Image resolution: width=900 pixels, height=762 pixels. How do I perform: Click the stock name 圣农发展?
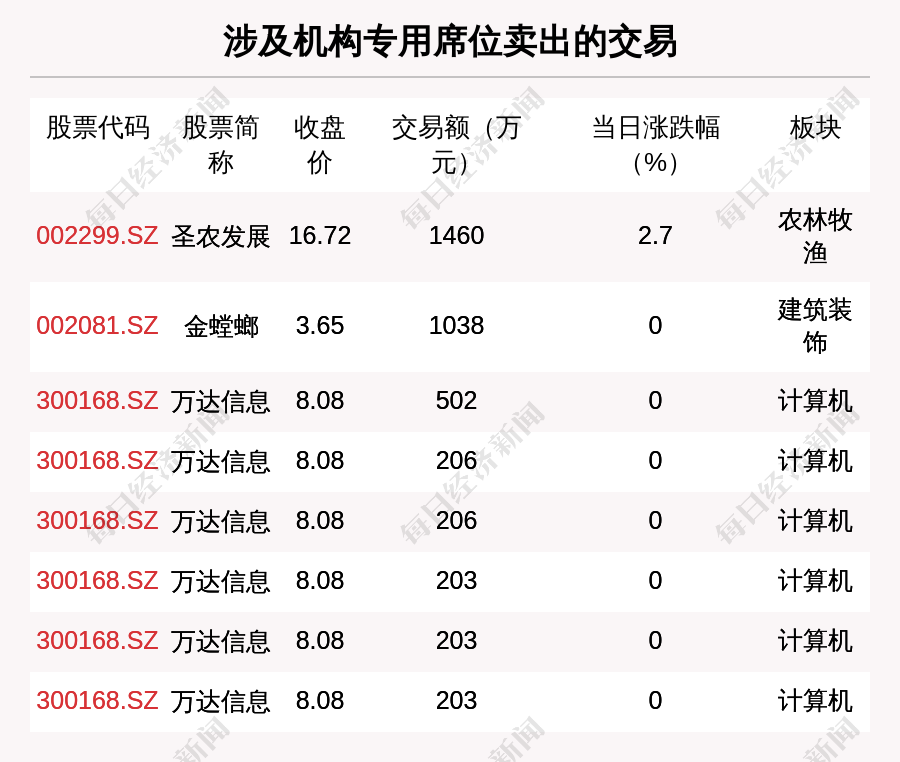[x=220, y=236]
